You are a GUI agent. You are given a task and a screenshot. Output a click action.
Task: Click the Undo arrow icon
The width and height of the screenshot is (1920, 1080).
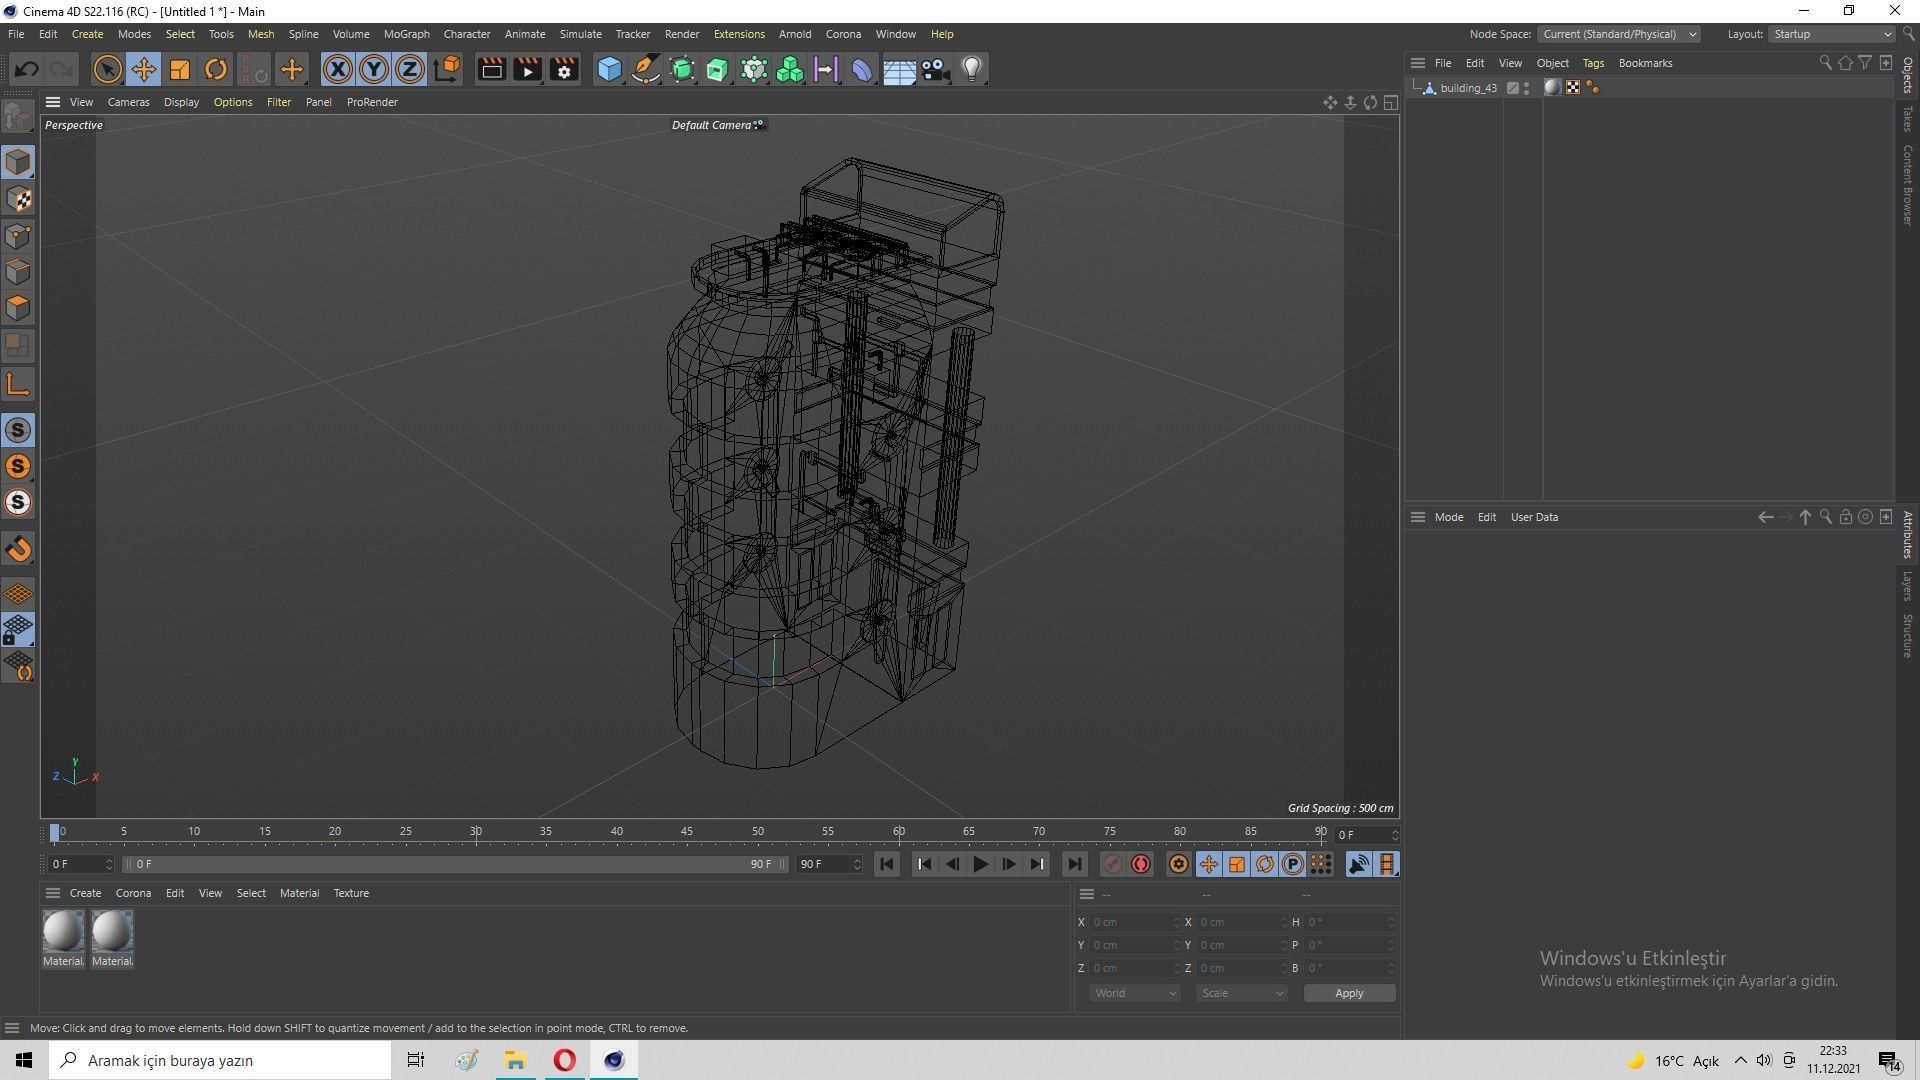click(26, 69)
